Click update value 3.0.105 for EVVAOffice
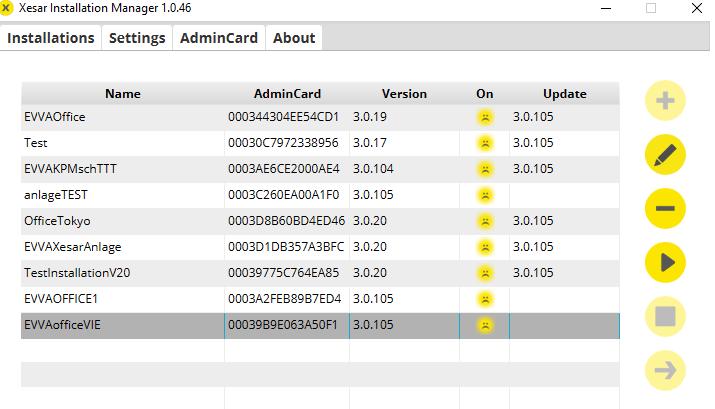The image size is (715, 409). click(533, 117)
